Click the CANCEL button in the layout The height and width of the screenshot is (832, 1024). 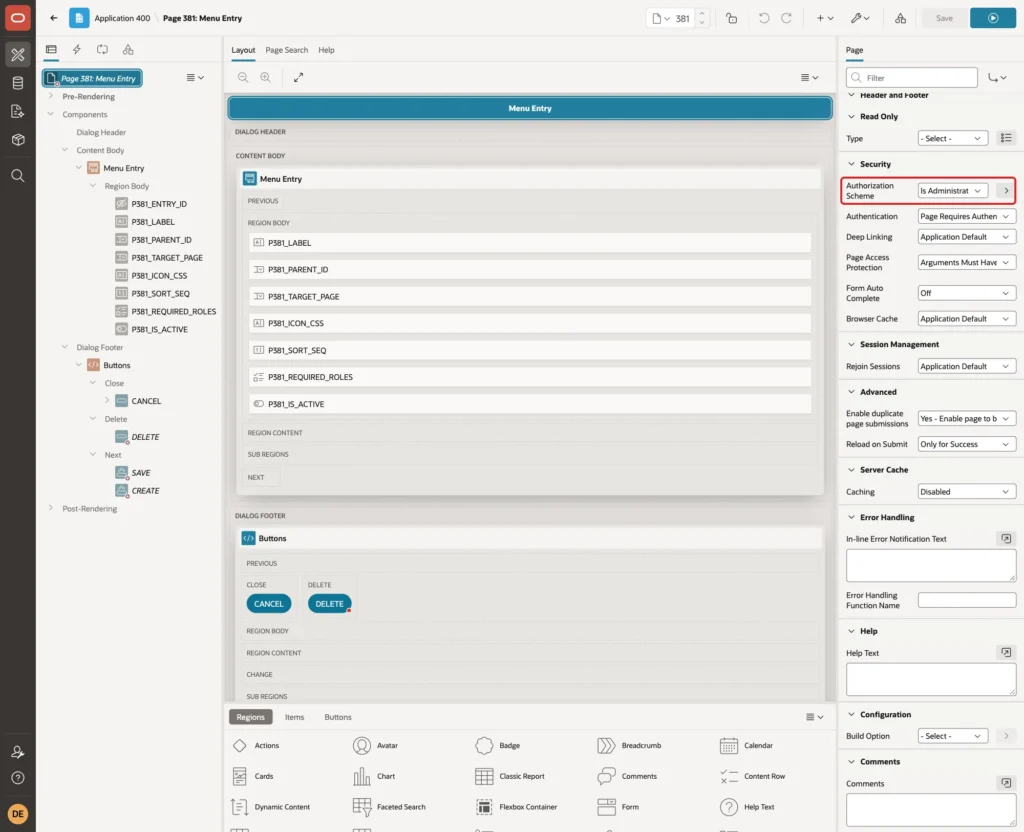(x=268, y=604)
